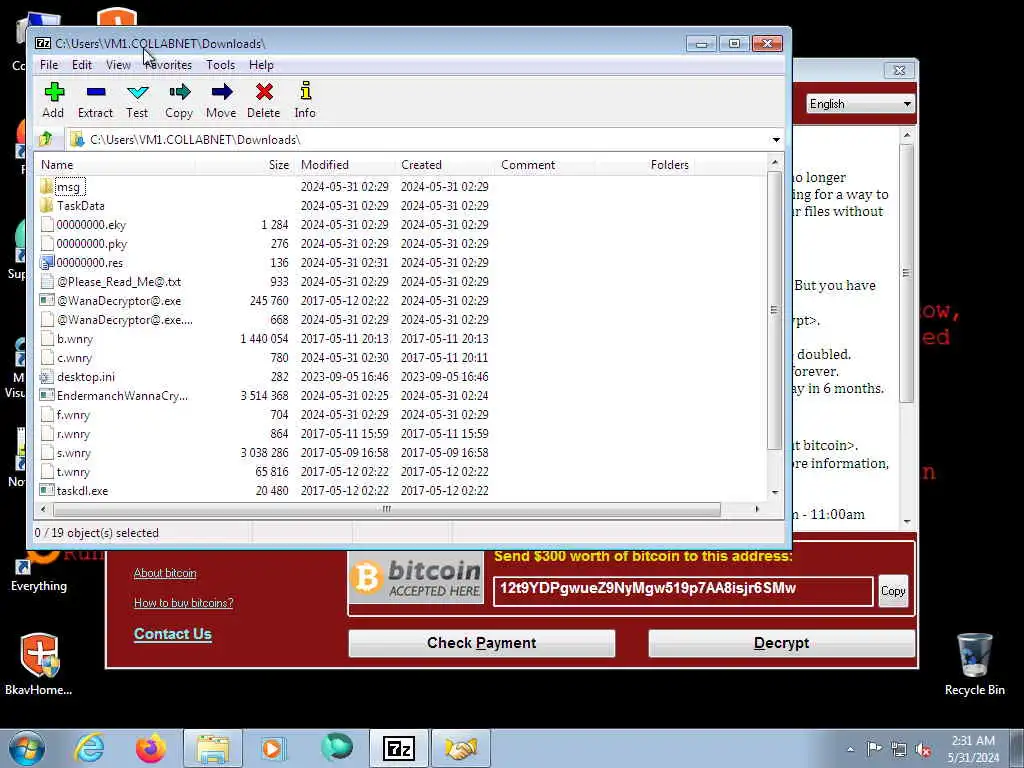
Task: Open the English language dropdown
Action: (x=860, y=104)
